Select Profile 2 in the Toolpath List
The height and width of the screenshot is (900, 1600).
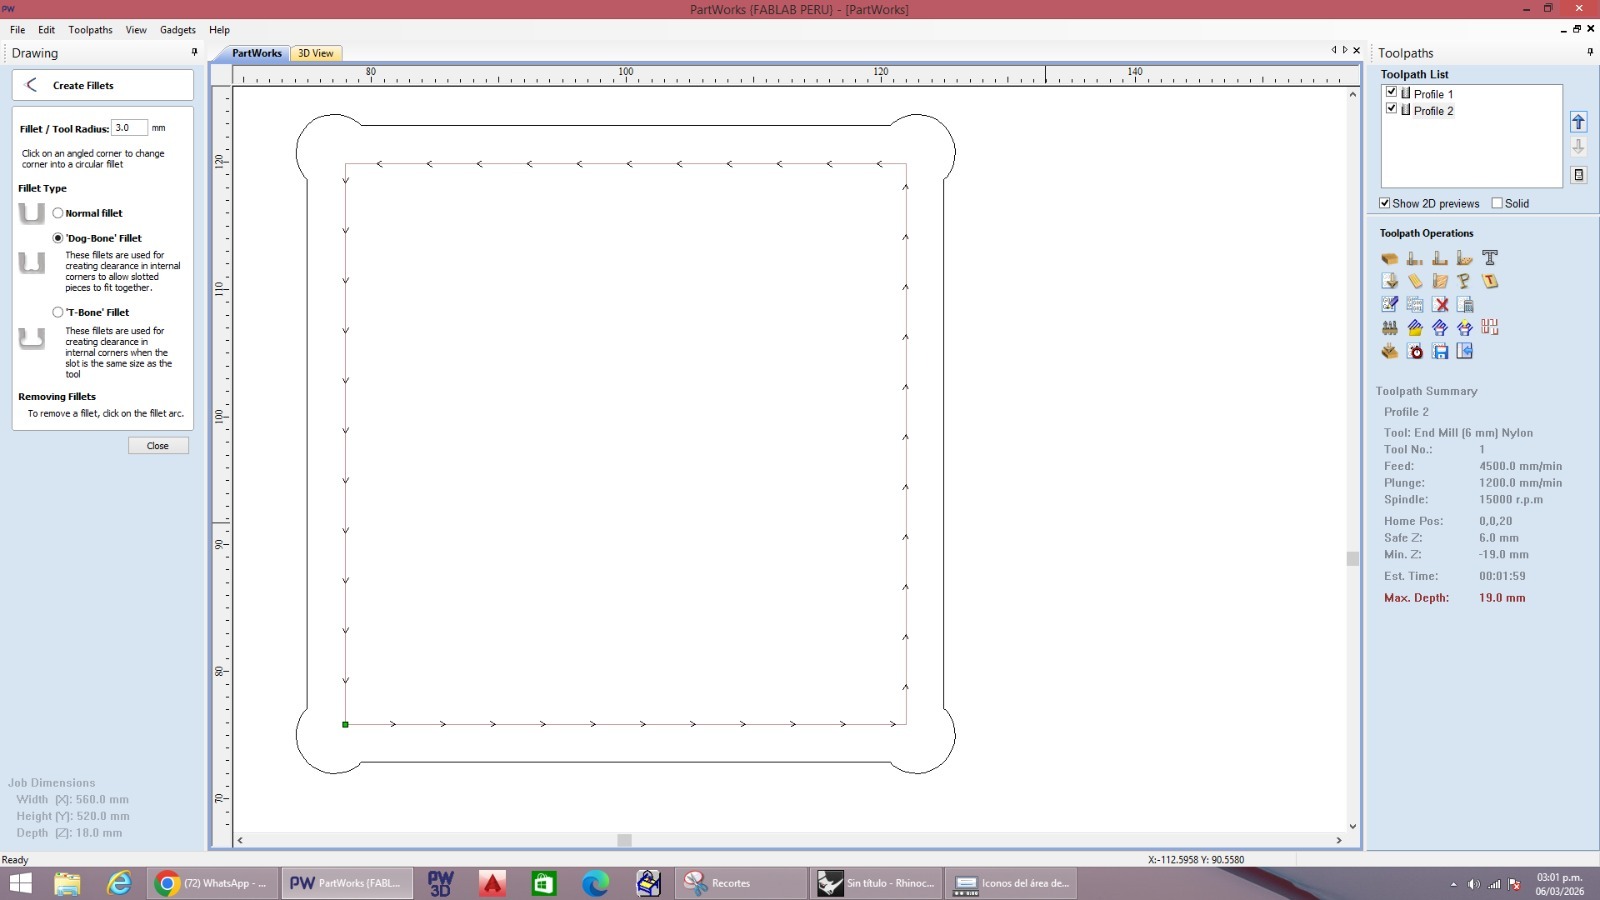(x=1434, y=110)
